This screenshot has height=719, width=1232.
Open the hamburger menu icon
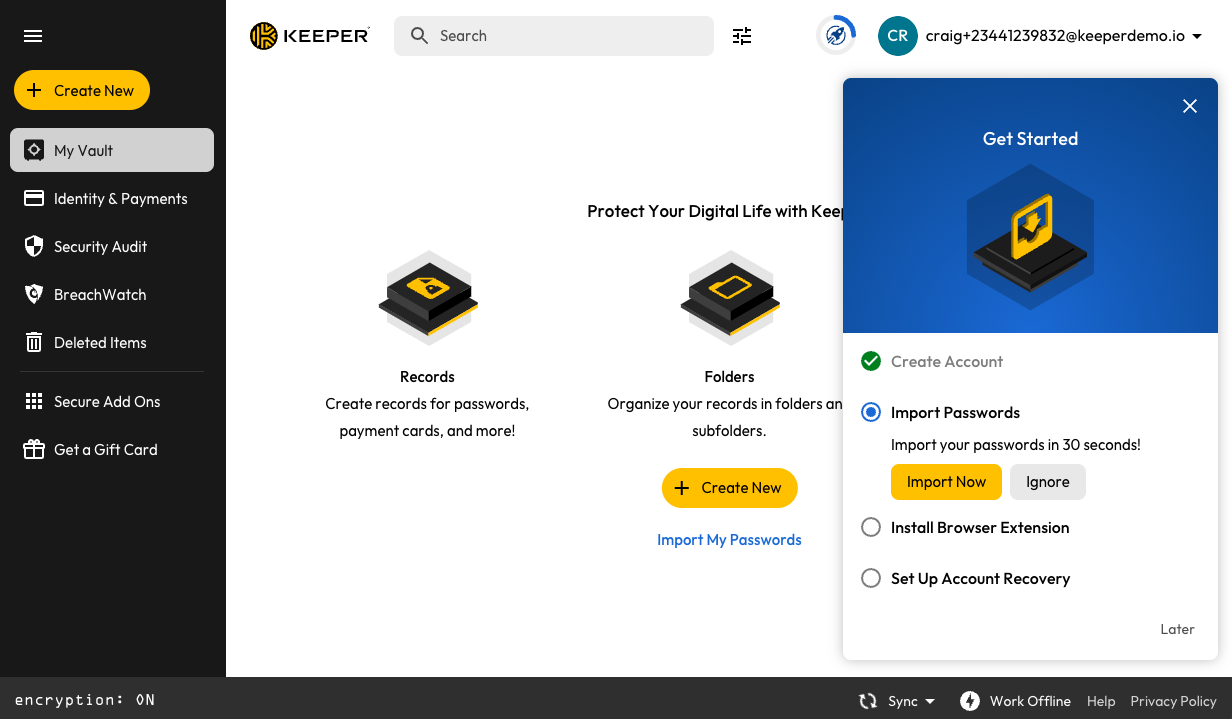tap(33, 36)
